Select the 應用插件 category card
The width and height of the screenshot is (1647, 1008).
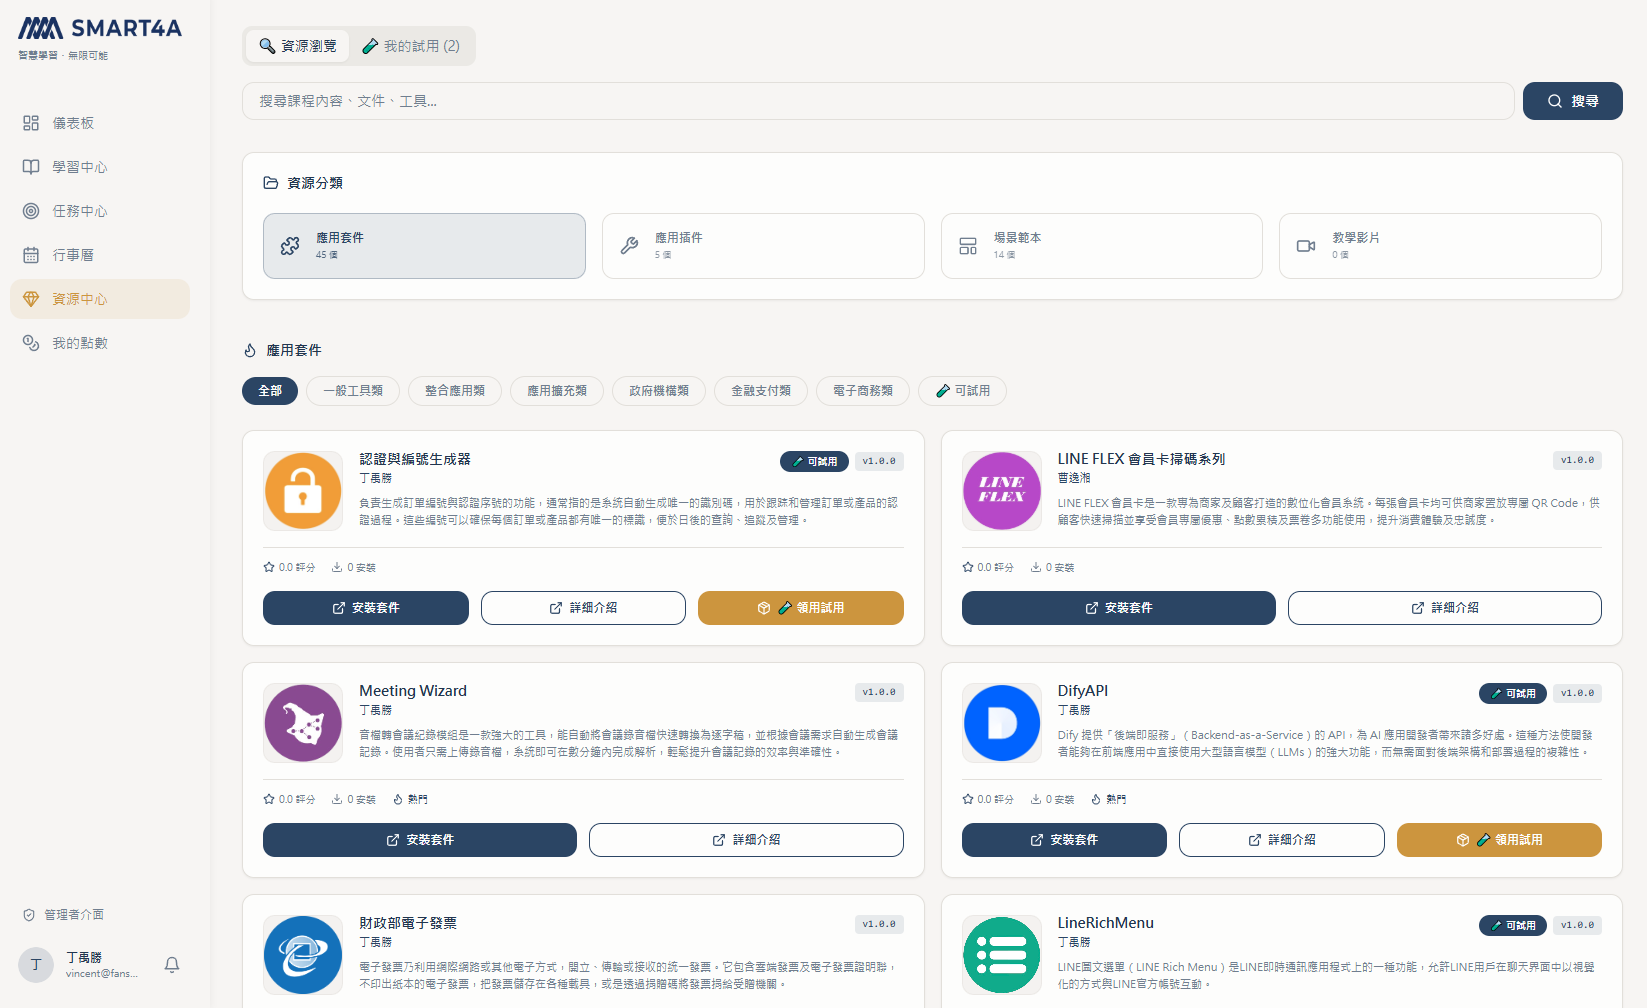coord(763,246)
